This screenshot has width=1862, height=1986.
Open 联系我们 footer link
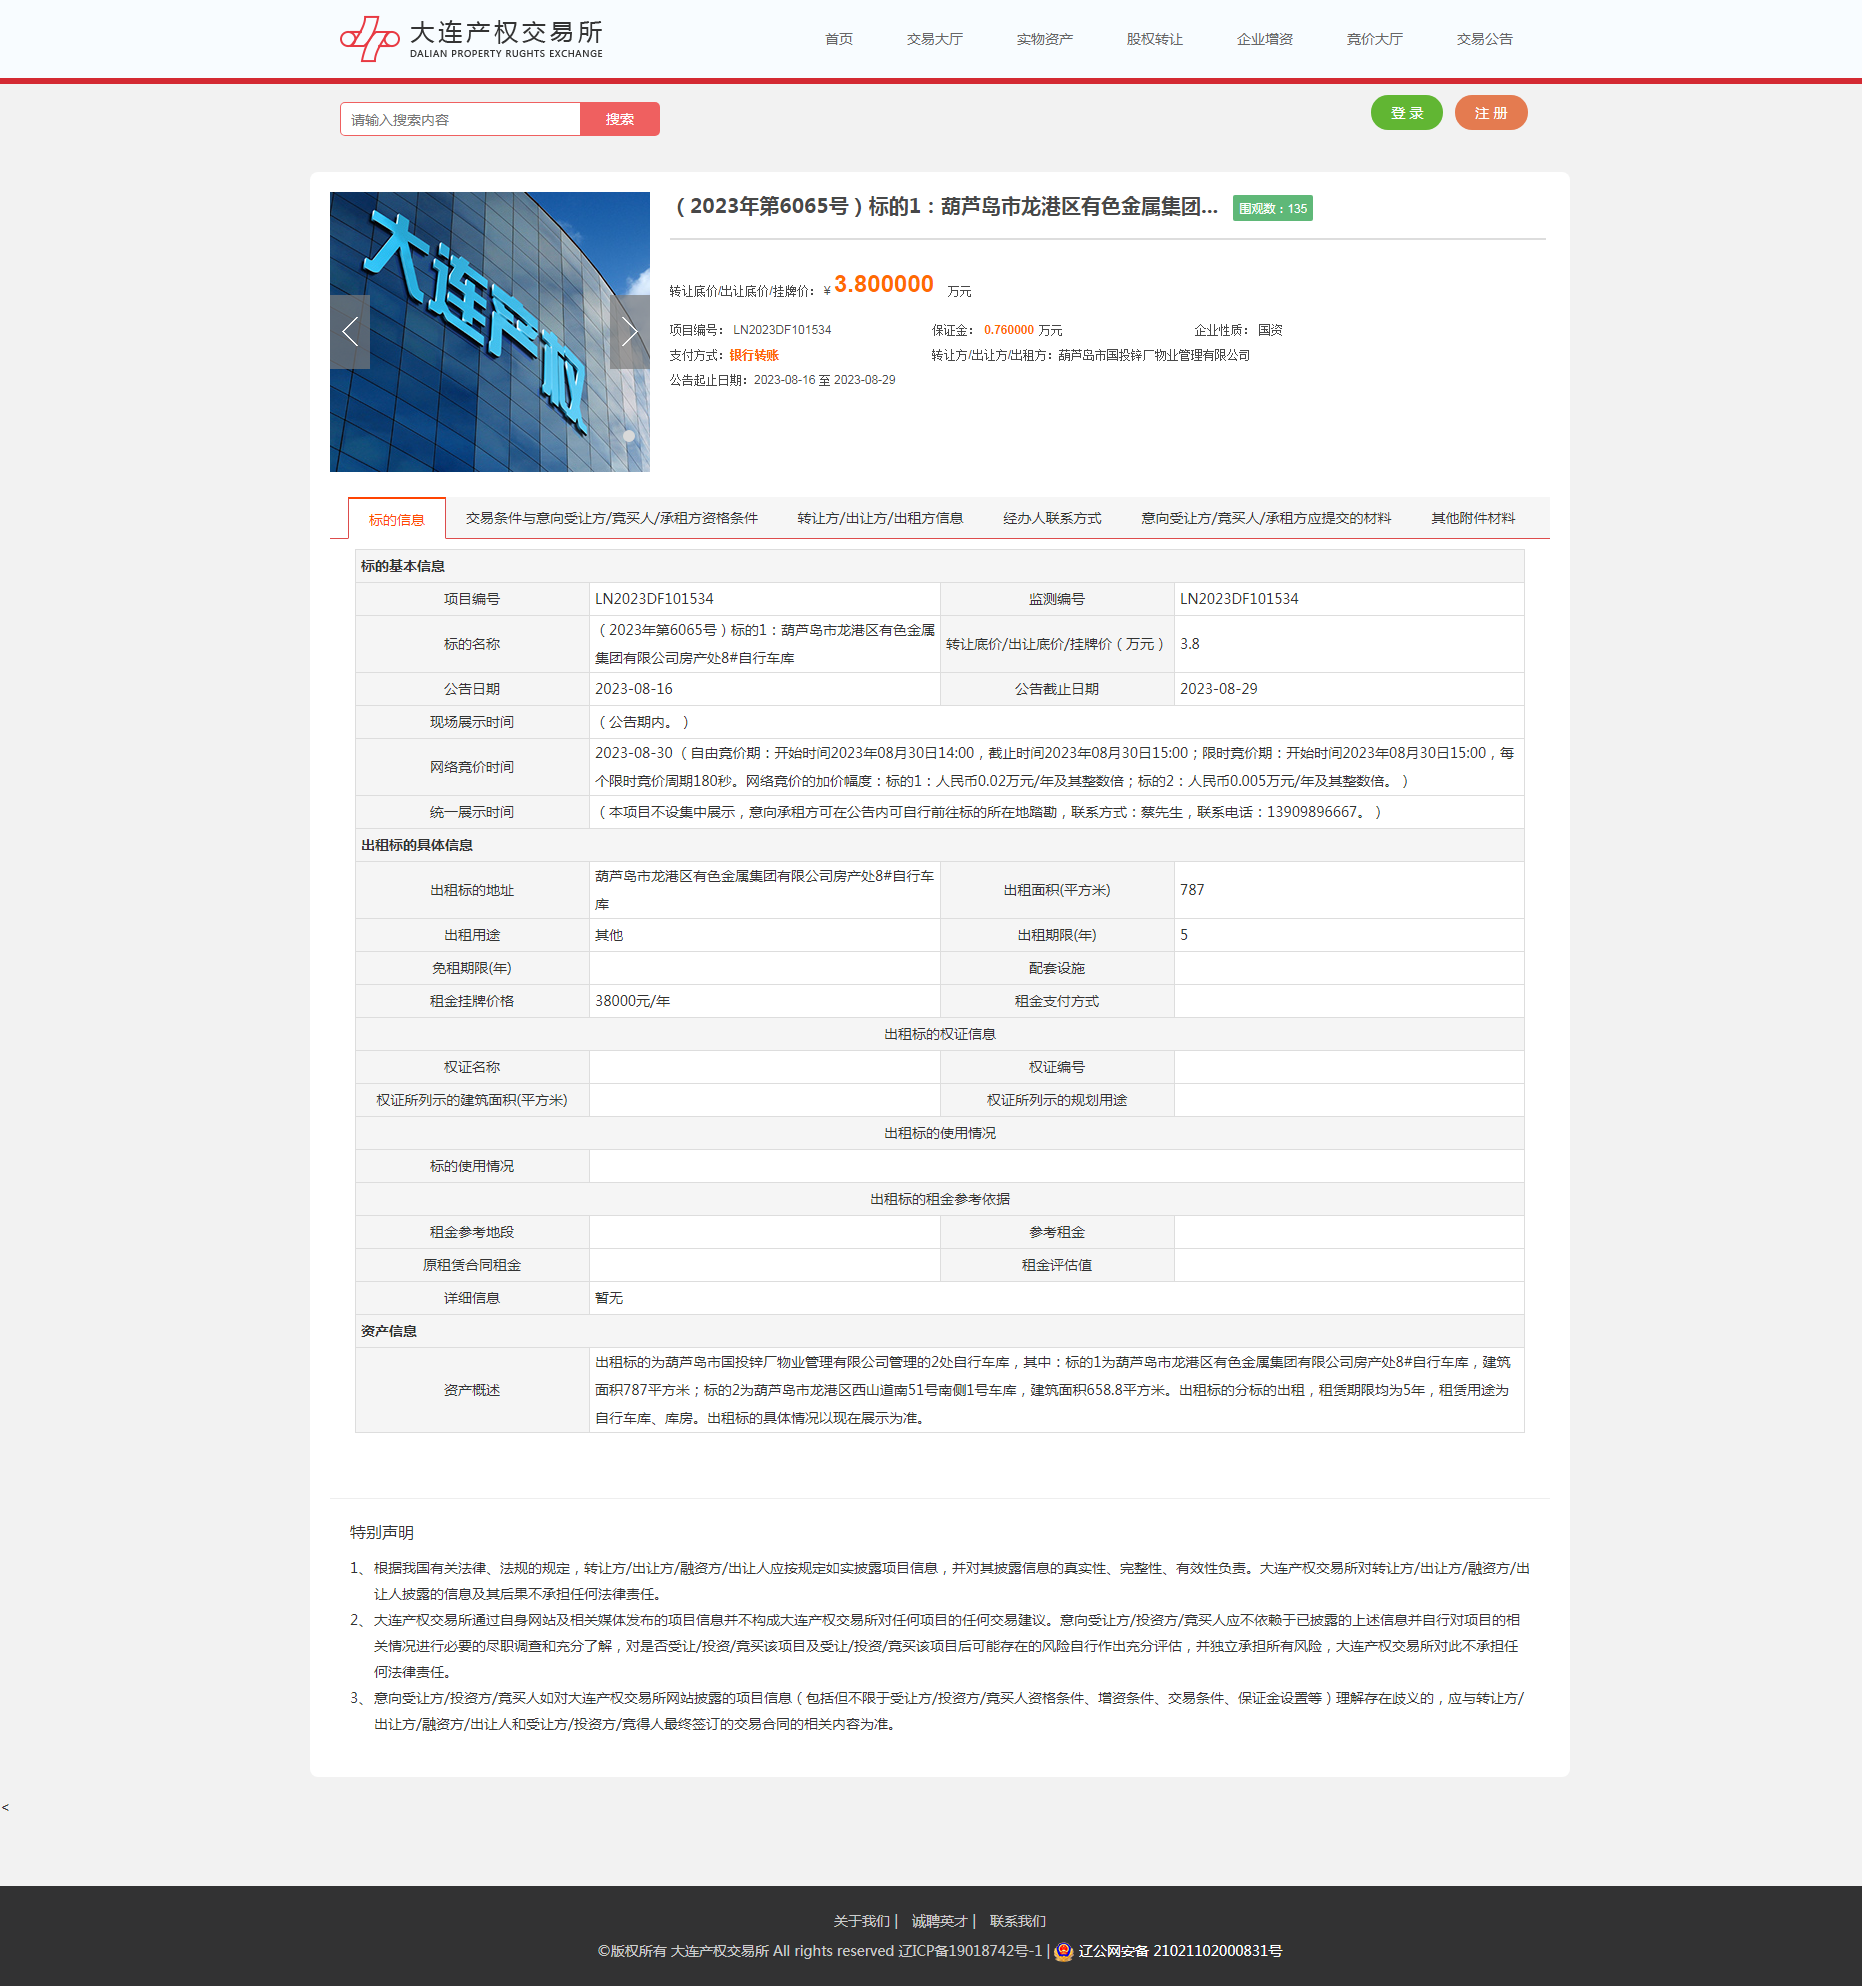click(1018, 1921)
